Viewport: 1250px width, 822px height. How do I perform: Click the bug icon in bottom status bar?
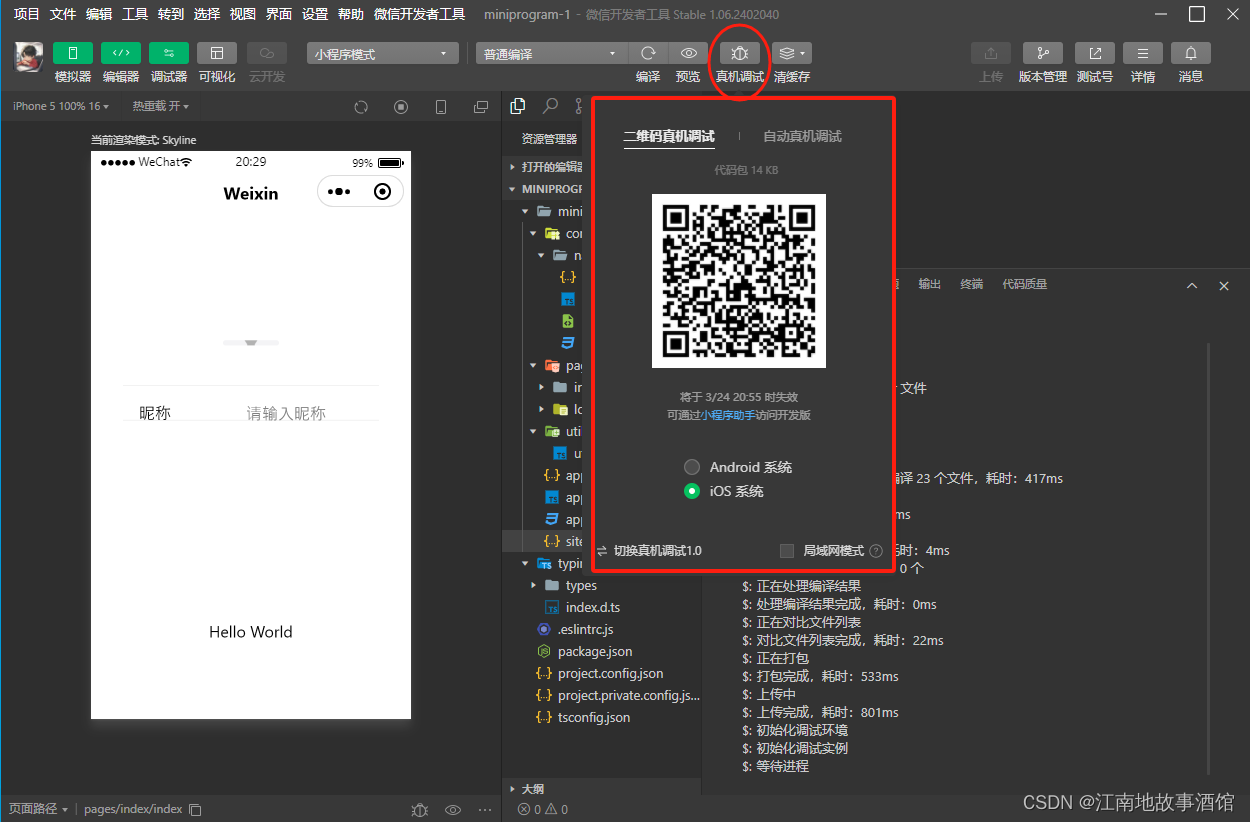[x=420, y=809]
